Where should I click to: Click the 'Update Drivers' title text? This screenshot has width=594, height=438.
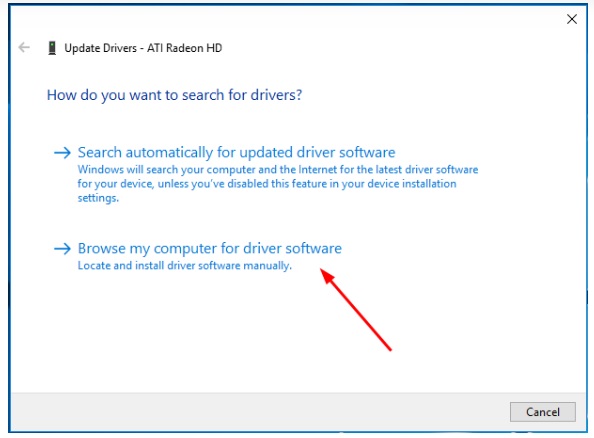(x=100, y=48)
